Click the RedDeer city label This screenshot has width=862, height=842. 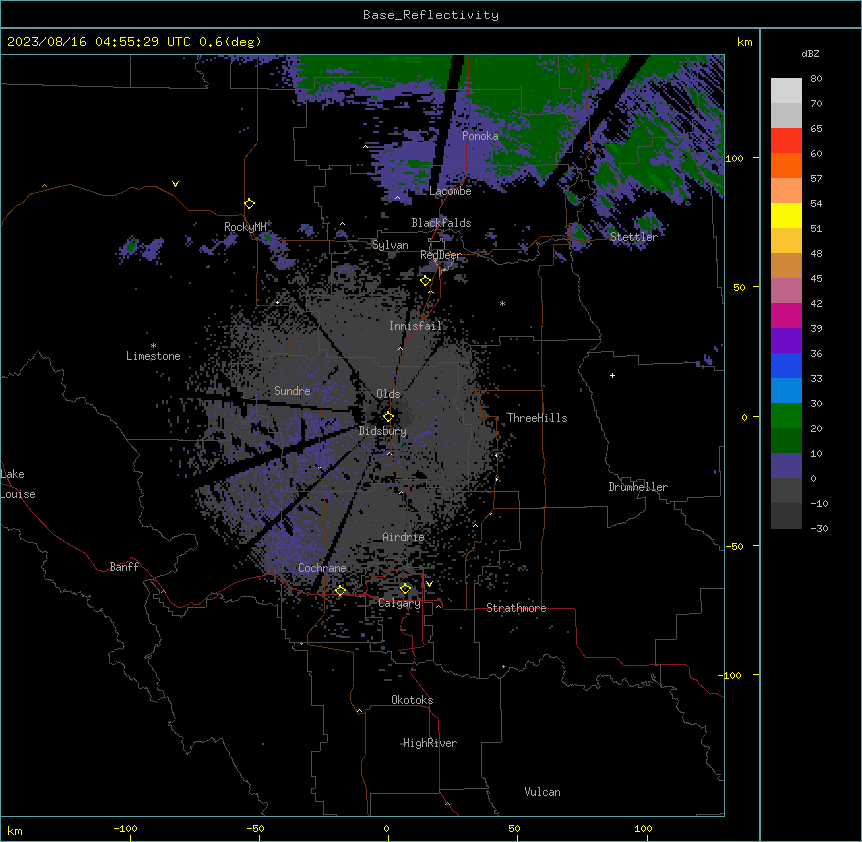[440, 255]
